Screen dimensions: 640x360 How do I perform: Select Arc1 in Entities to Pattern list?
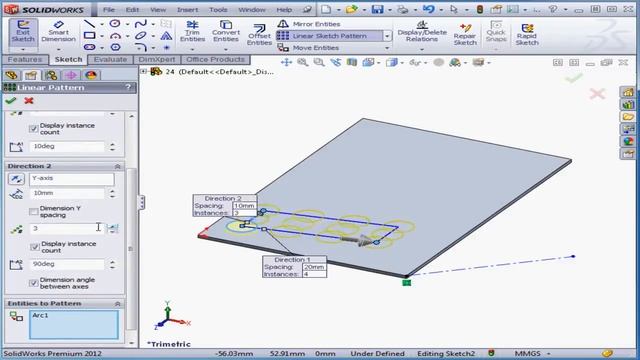[x=40, y=315]
